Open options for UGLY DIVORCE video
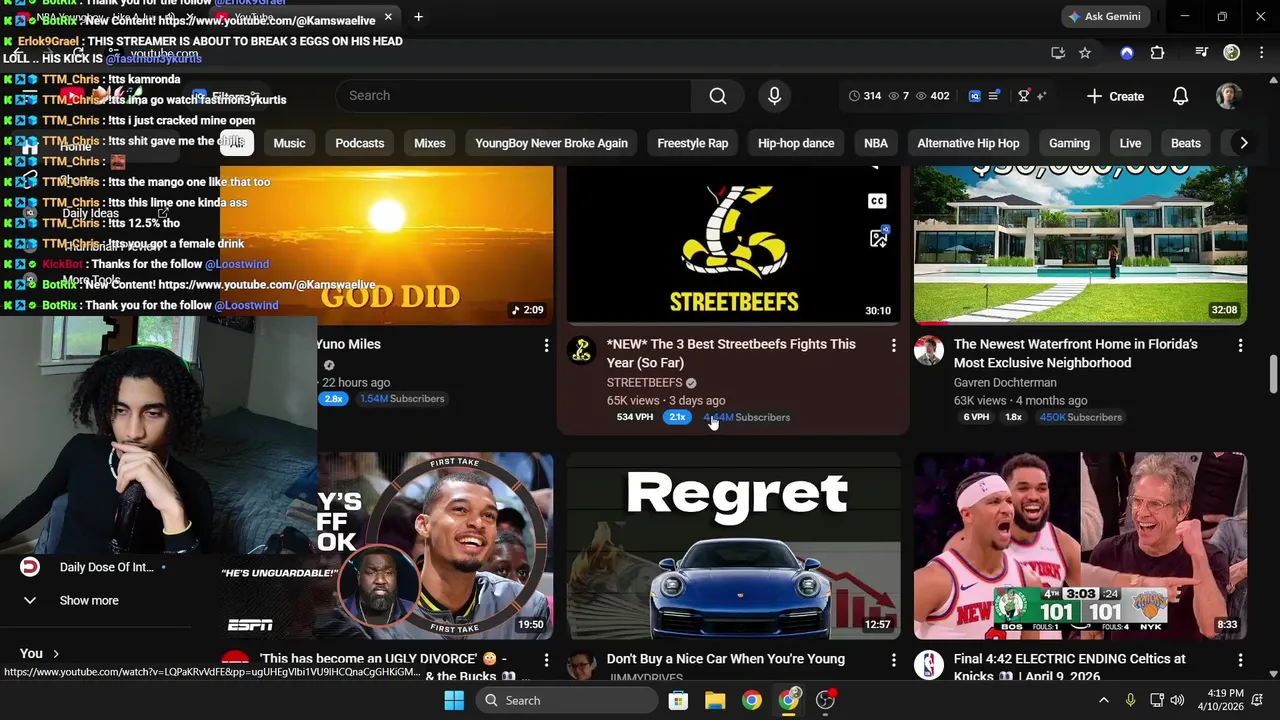 pyautogui.click(x=546, y=660)
